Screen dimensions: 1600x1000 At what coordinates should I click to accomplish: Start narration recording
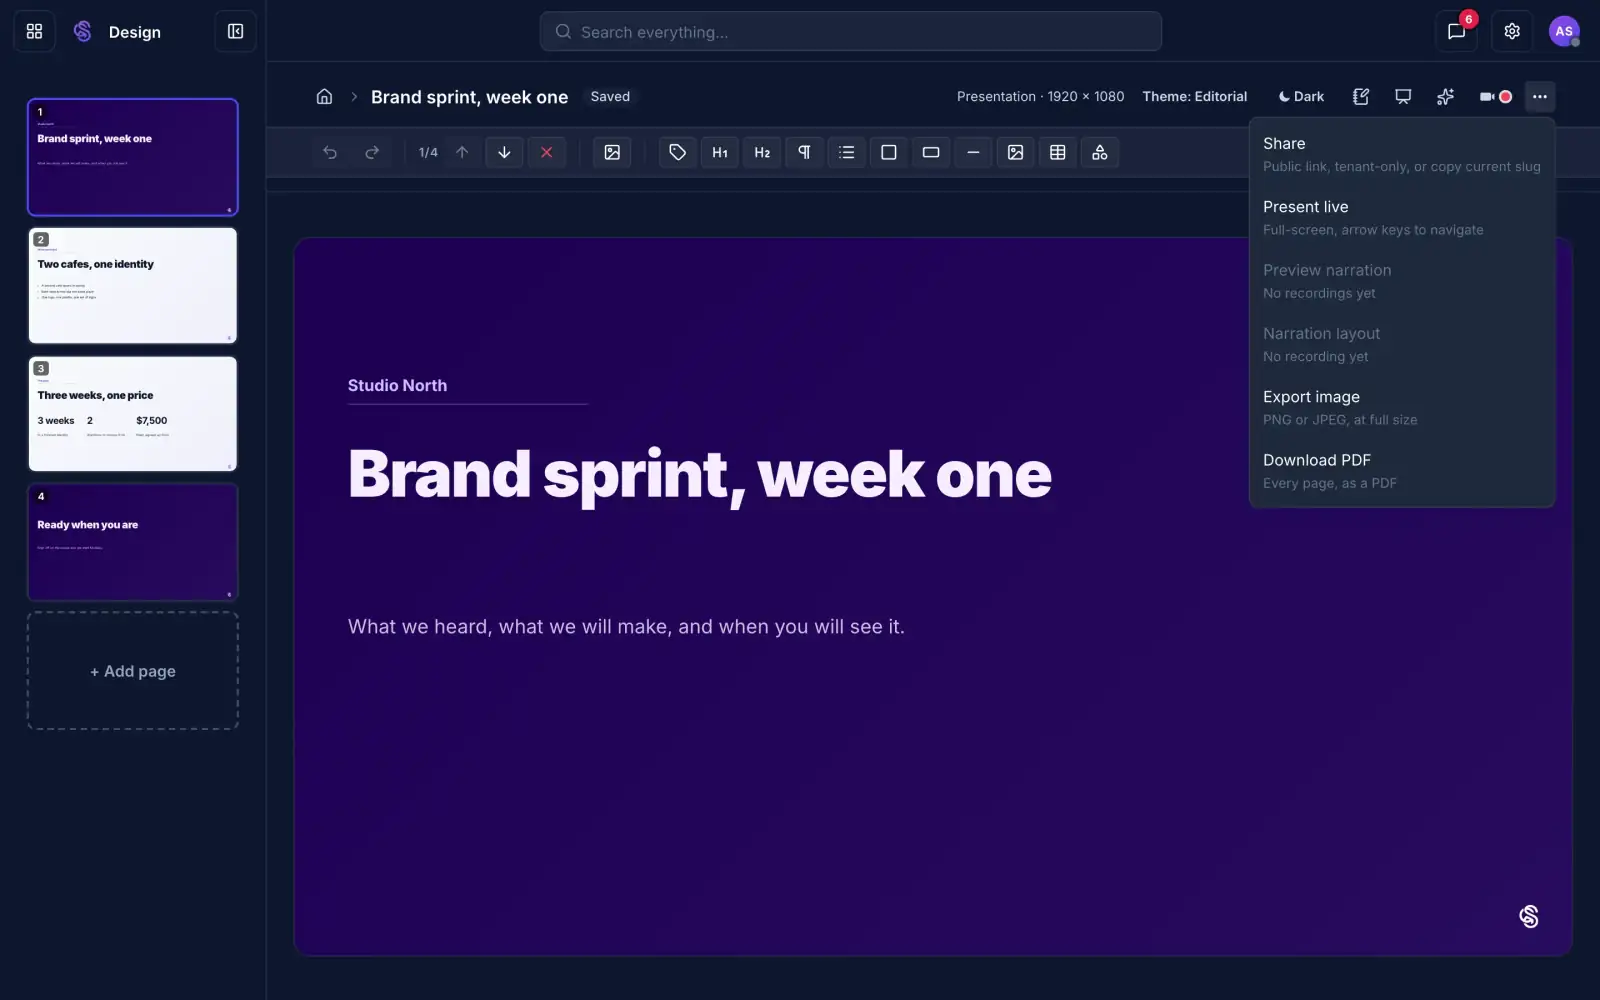click(1495, 97)
